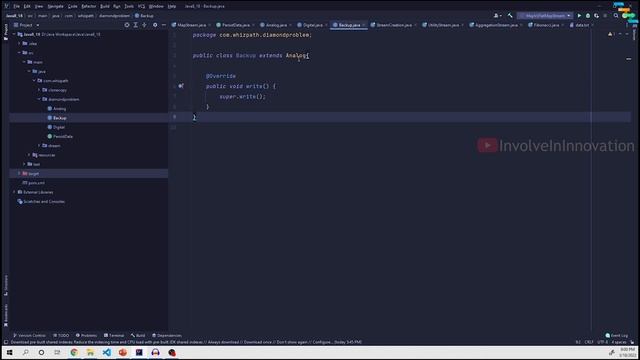Open the Event Log
Screen dimensions: 640x360
pos(617,336)
